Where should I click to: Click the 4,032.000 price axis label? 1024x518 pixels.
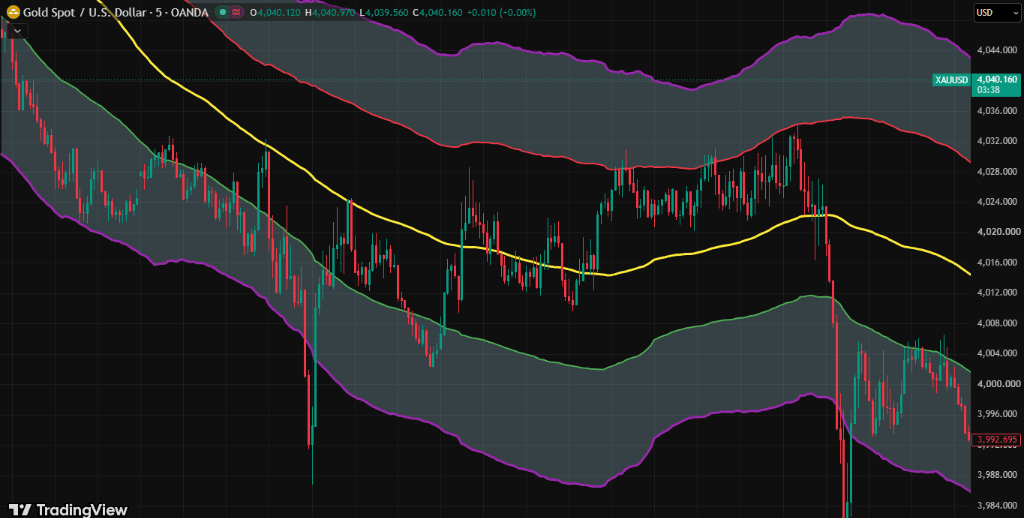pyautogui.click(x=997, y=141)
